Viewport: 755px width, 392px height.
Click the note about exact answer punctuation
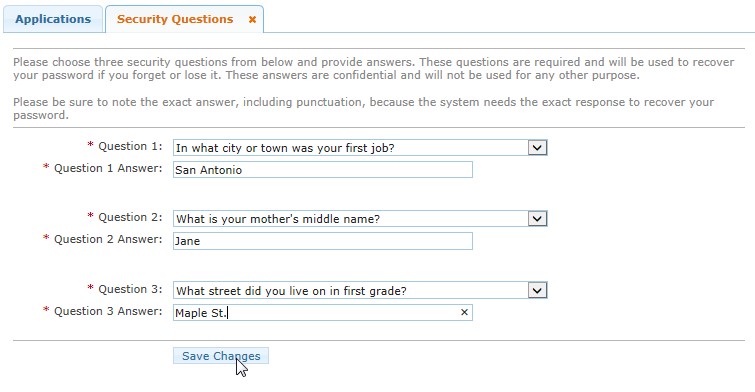364,108
